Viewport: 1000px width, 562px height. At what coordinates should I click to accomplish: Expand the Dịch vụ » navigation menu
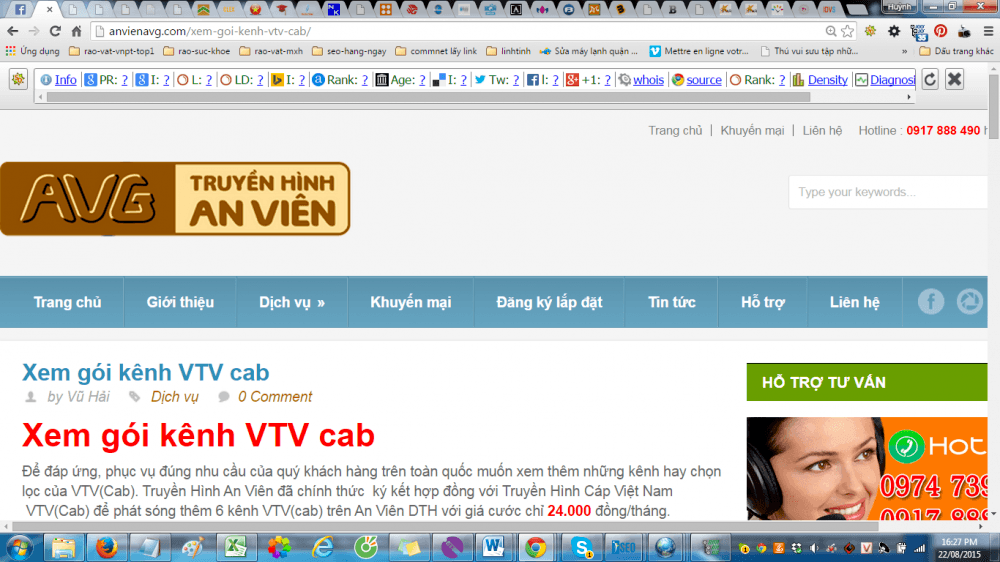292,302
